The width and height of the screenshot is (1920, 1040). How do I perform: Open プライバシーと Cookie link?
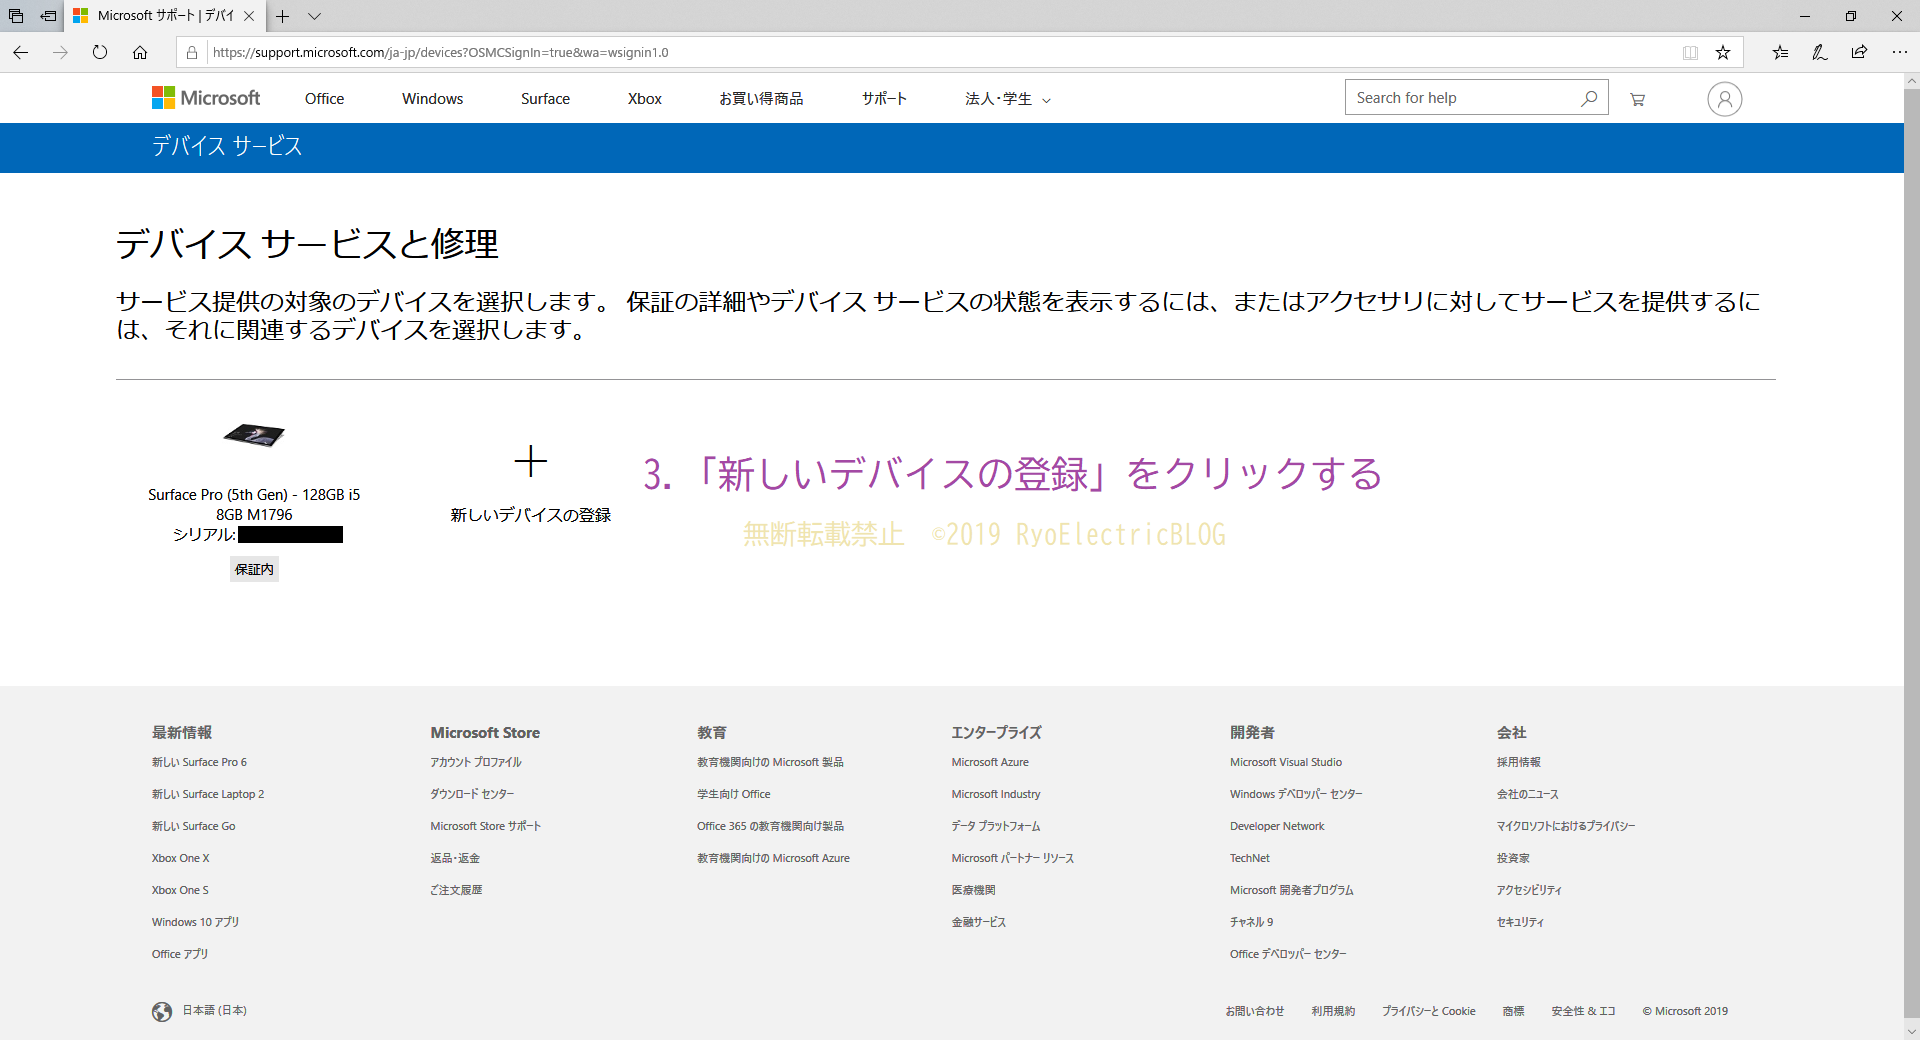[1429, 1011]
